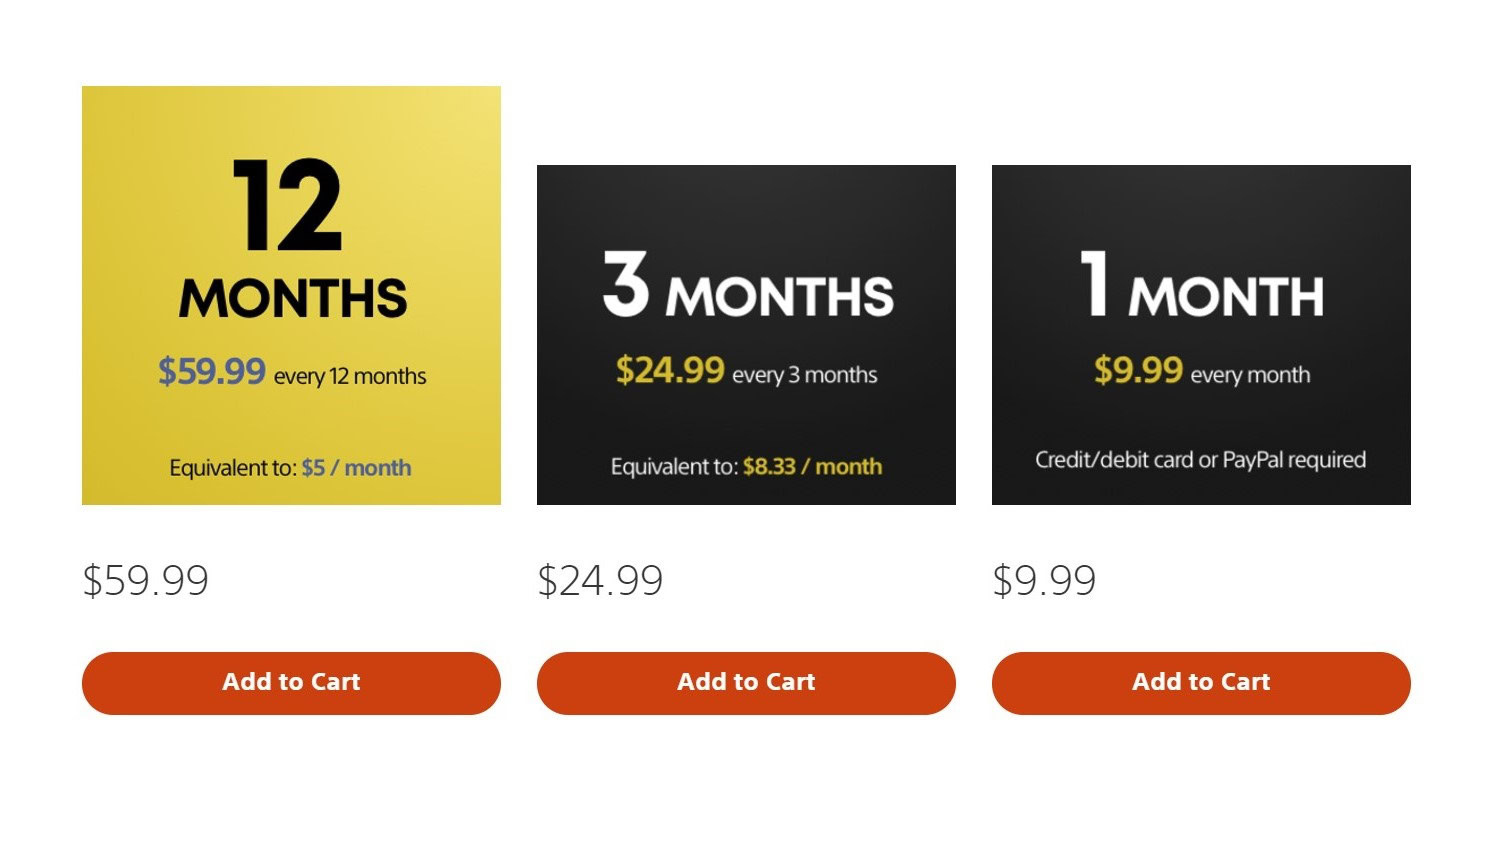The height and width of the screenshot is (842, 1497).
Task: Click the Equivalent to label in the 3 Months card
Action: 674,466
